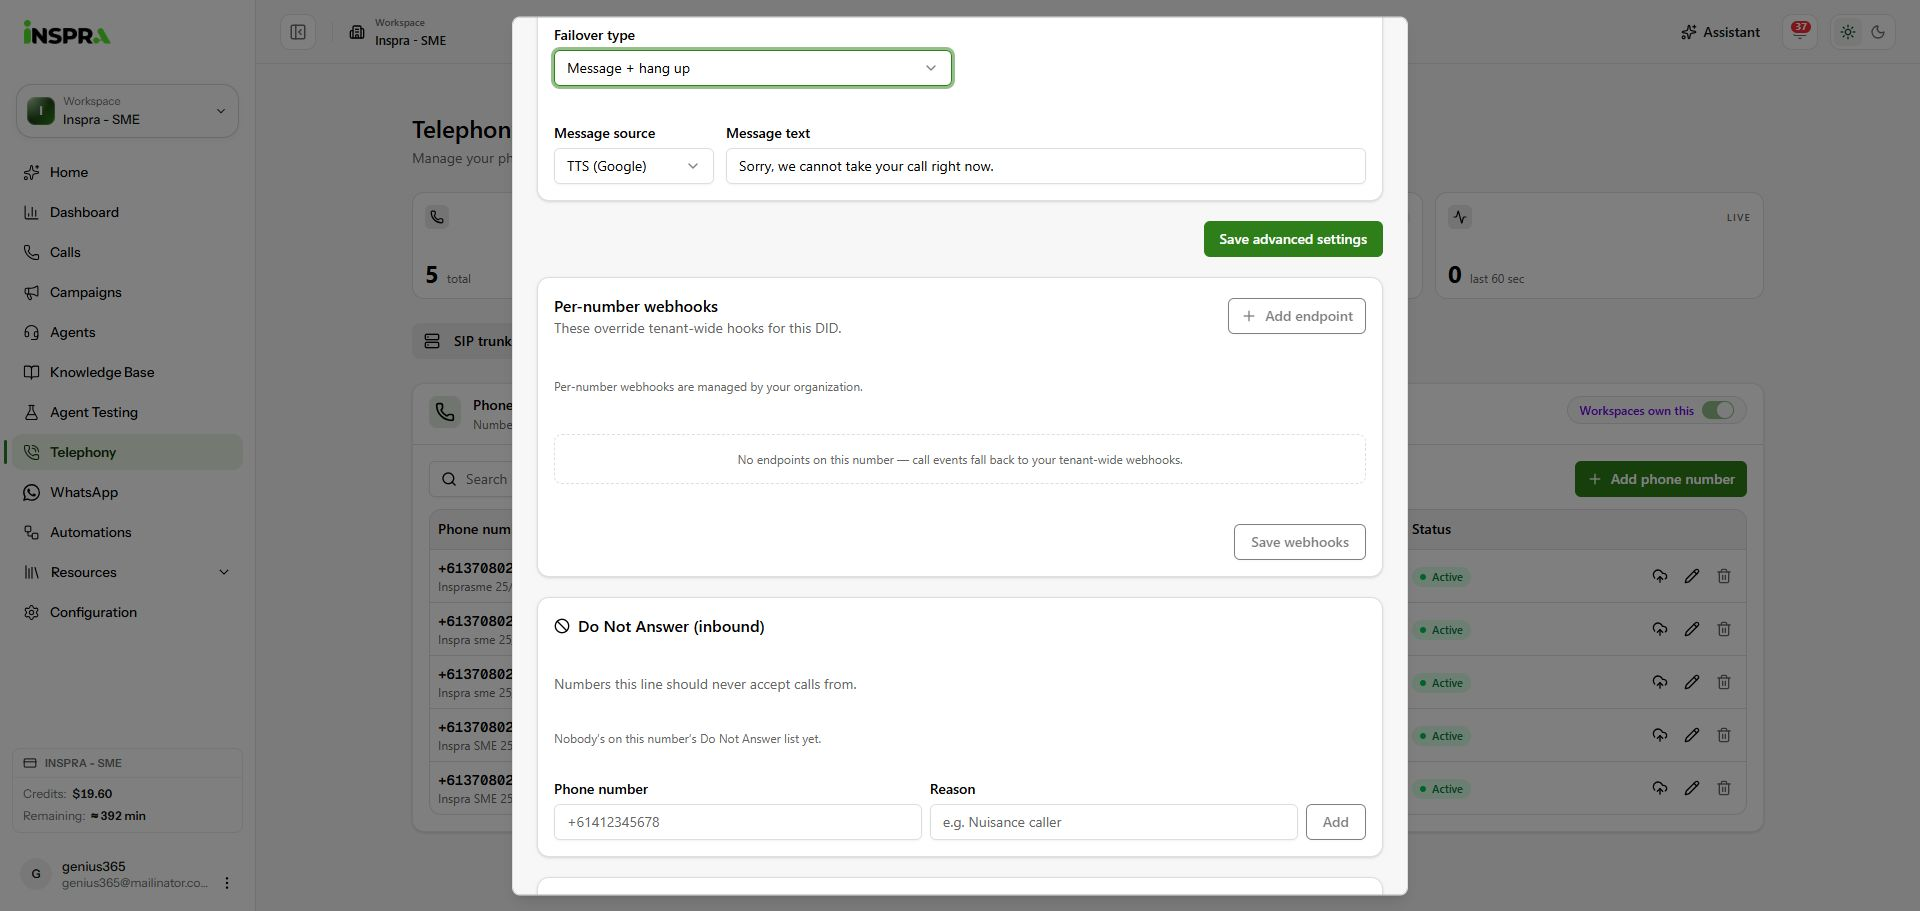1920x911 pixels.
Task: Open Campaigns megaphone icon in sidebar
Action: pyautogui.click(x=32, y=292)
